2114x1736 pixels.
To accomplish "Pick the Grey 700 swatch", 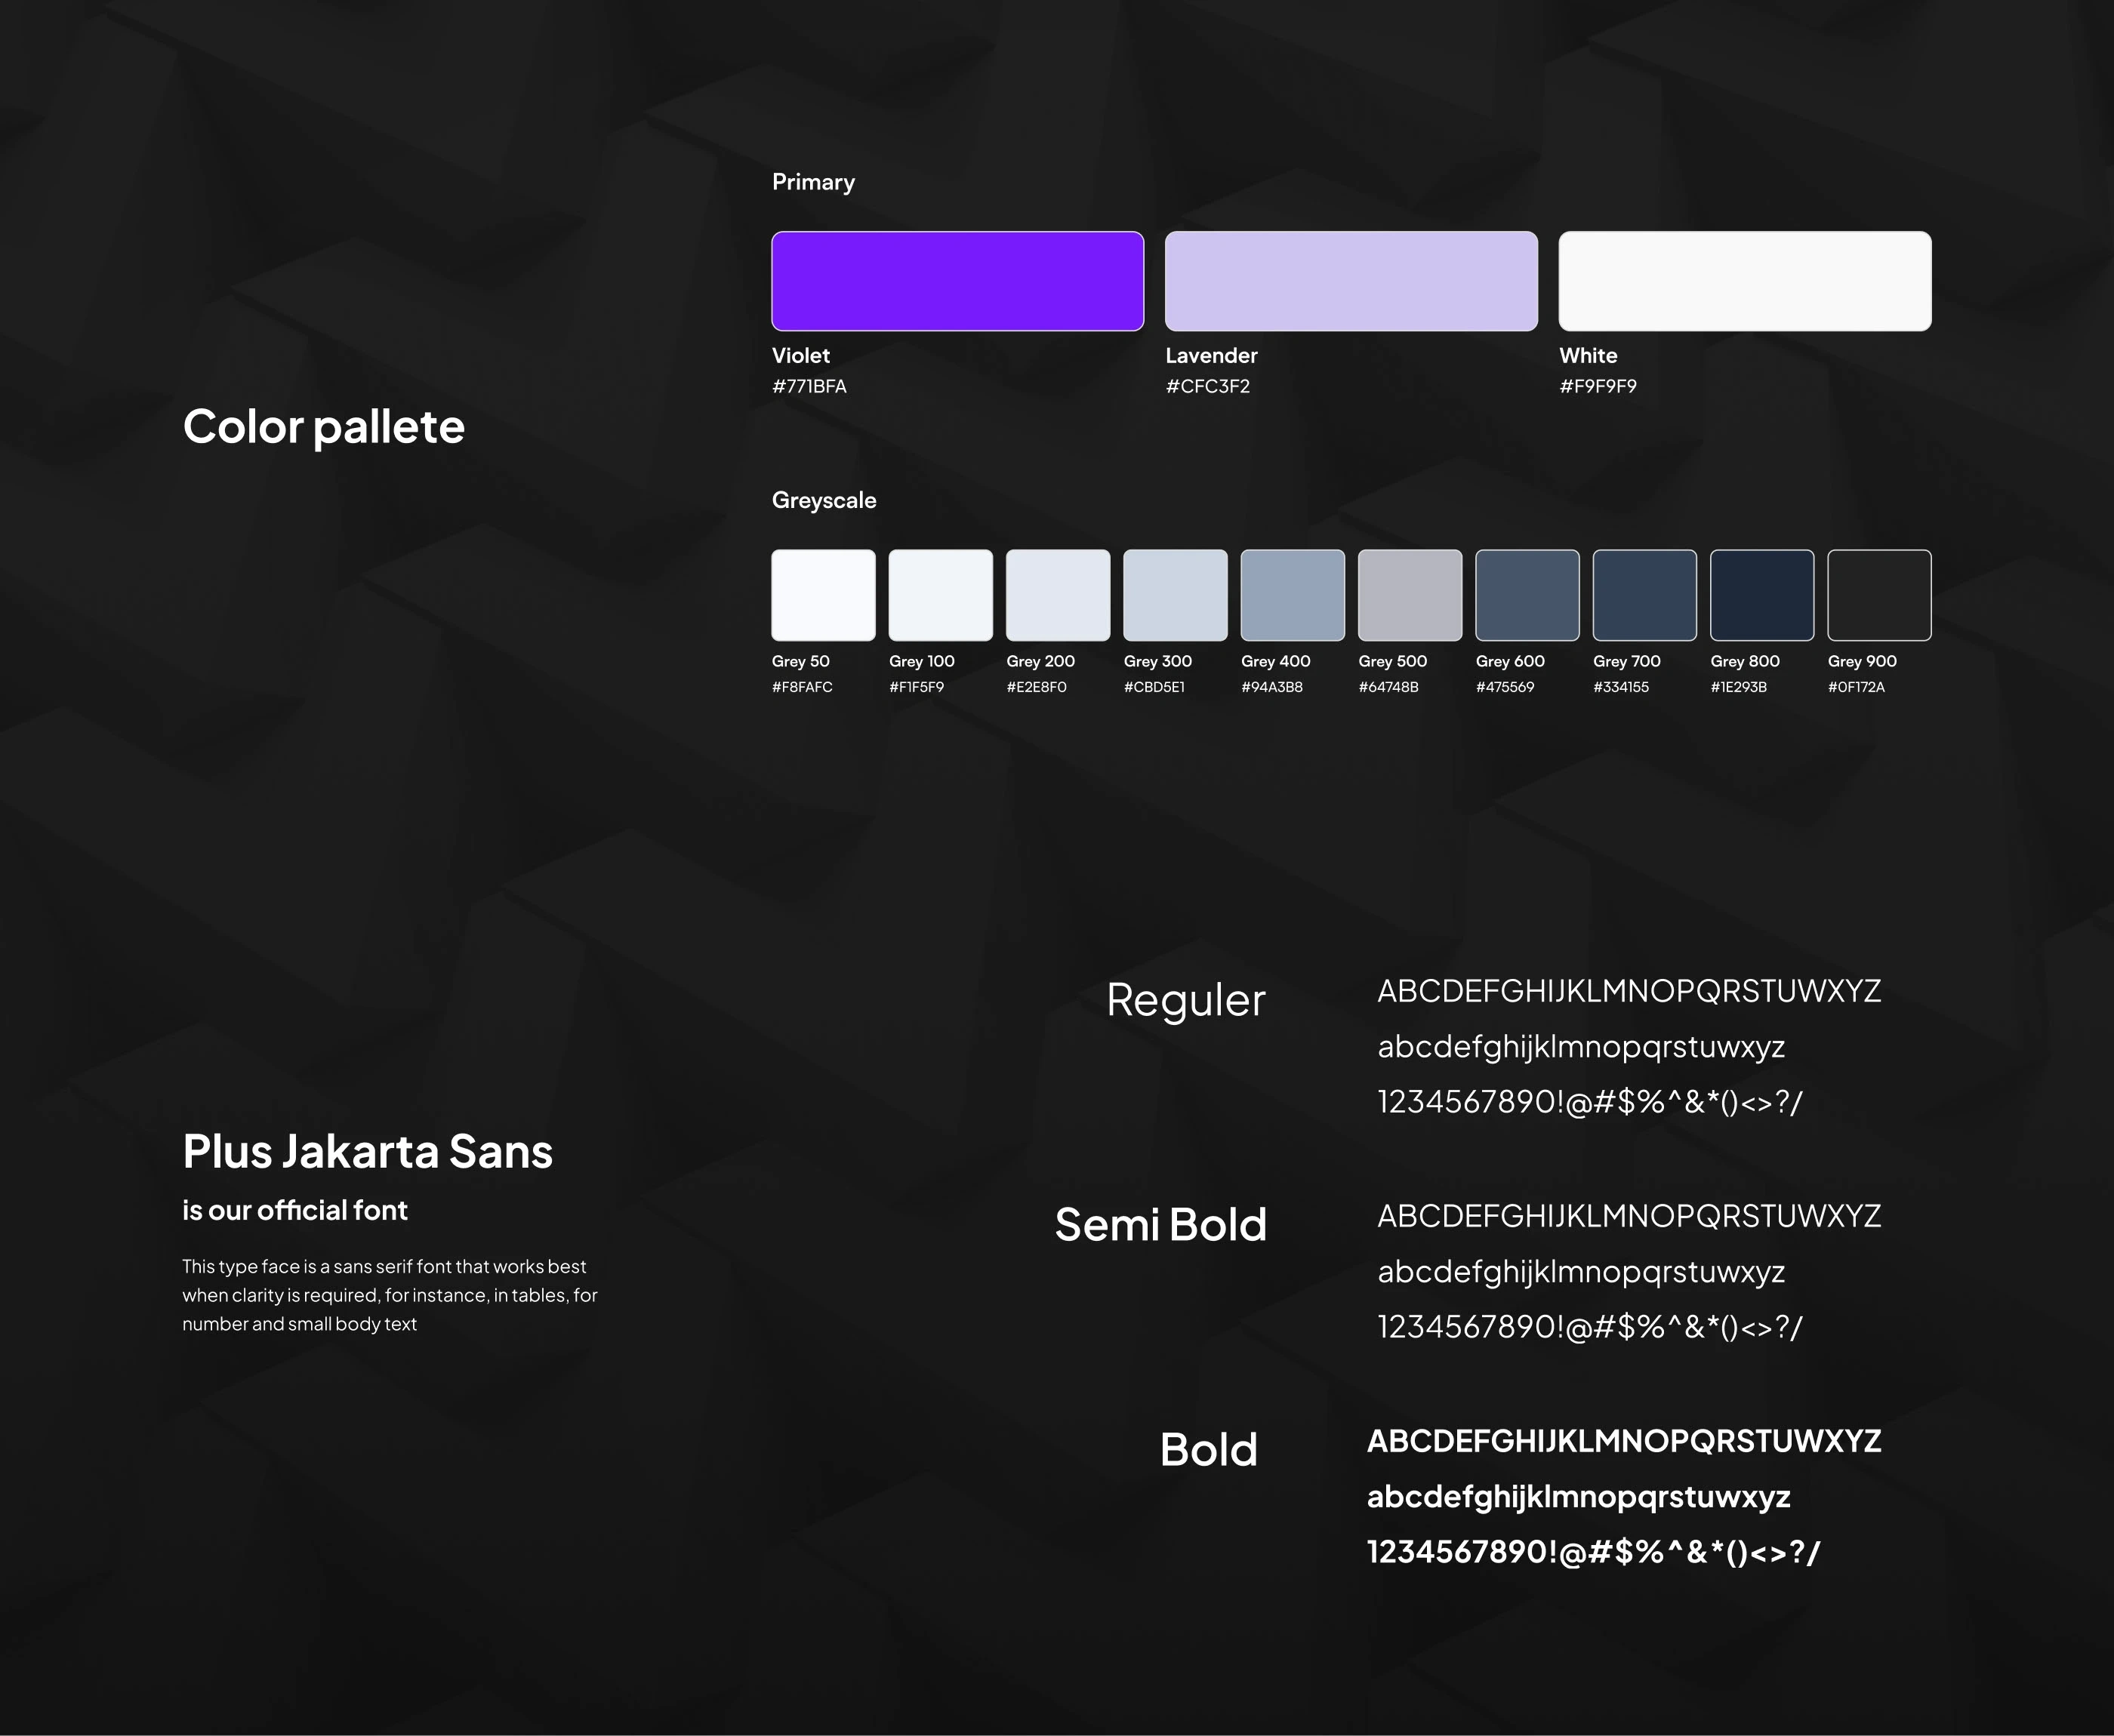I will click(x=1645, y=595).
